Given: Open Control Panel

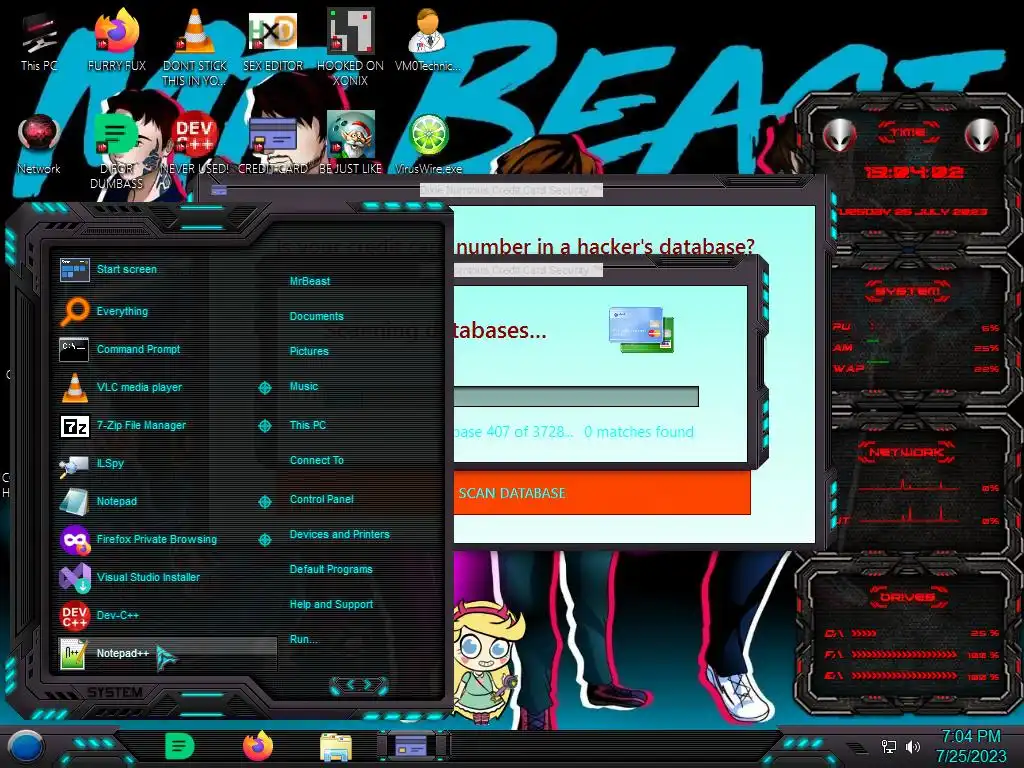Looking at the screenshot, I should pos(321,499).
